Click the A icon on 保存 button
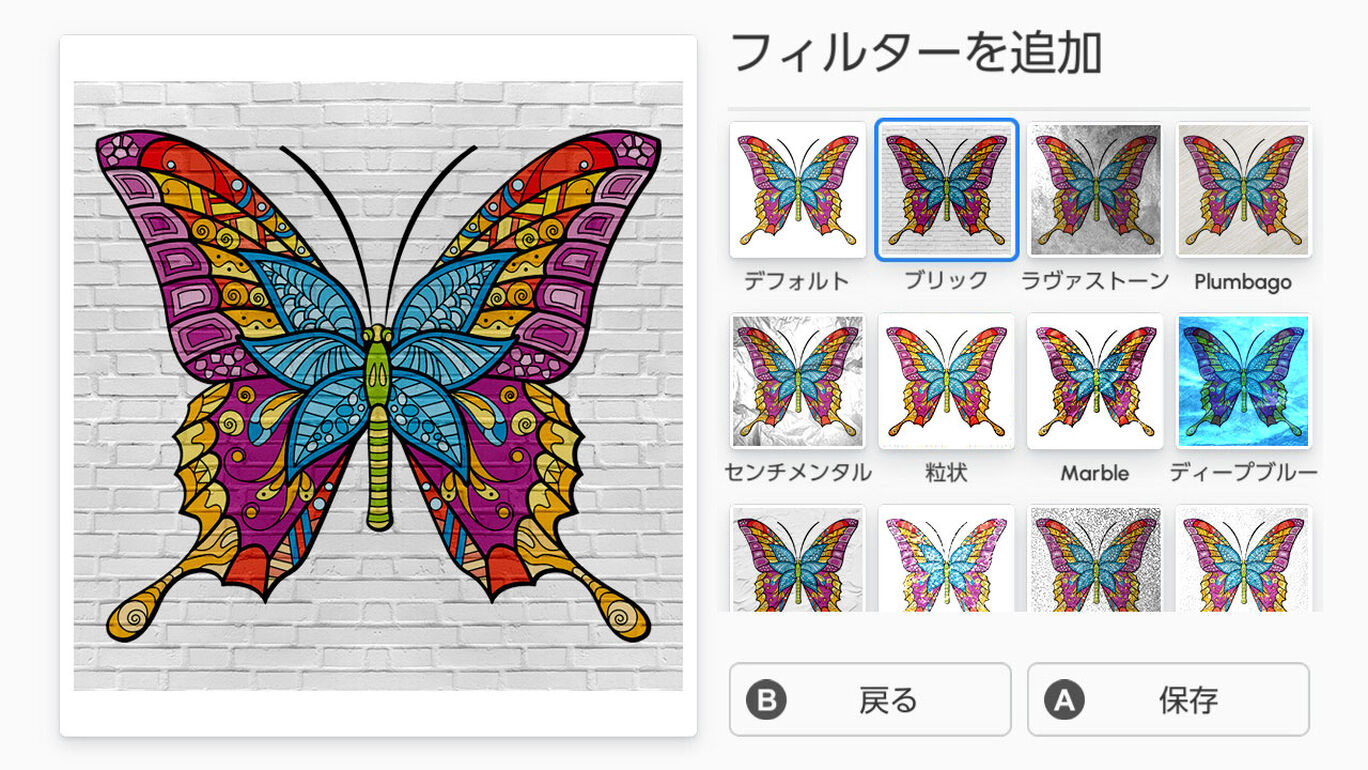Image resolution: width=1368 pixels, height=770 pixels. coord(1065,700)
